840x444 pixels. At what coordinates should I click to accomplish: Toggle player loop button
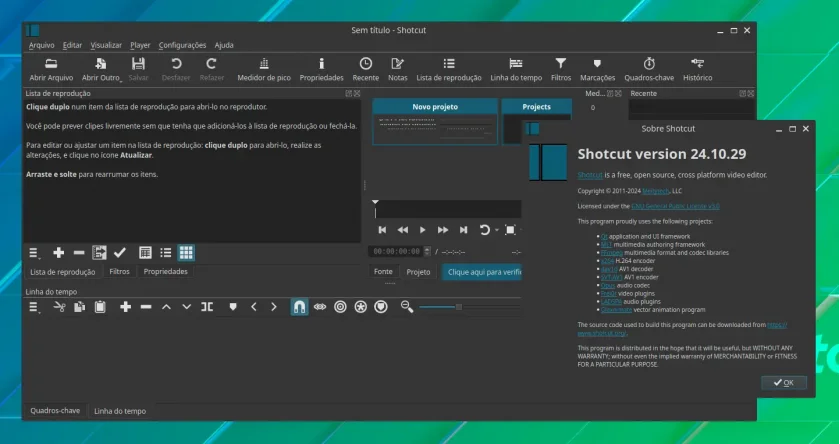pos(484,230)
